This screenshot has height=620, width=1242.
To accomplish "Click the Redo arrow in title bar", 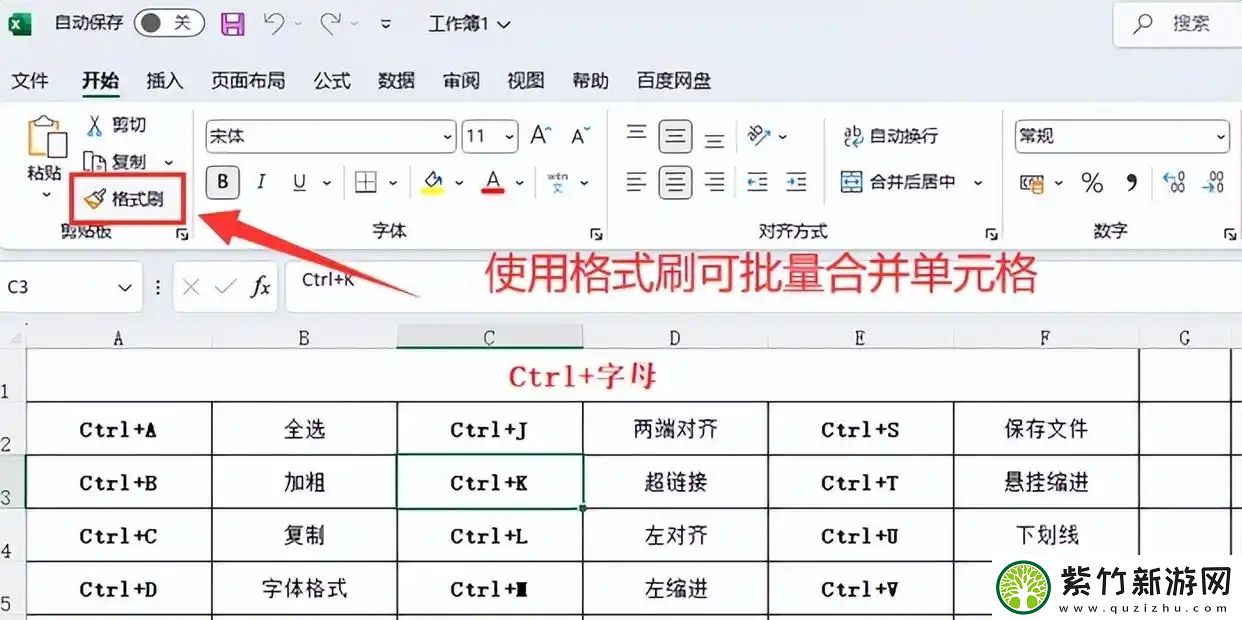I will point(331,24).
